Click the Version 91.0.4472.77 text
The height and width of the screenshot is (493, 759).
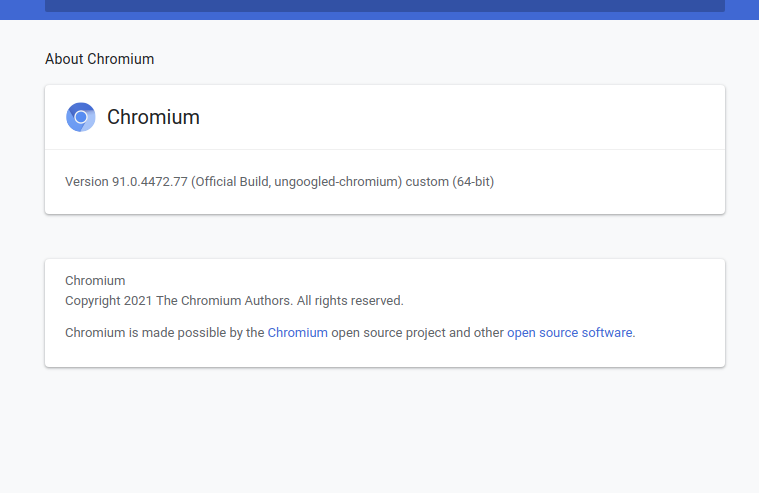[279, 182]
